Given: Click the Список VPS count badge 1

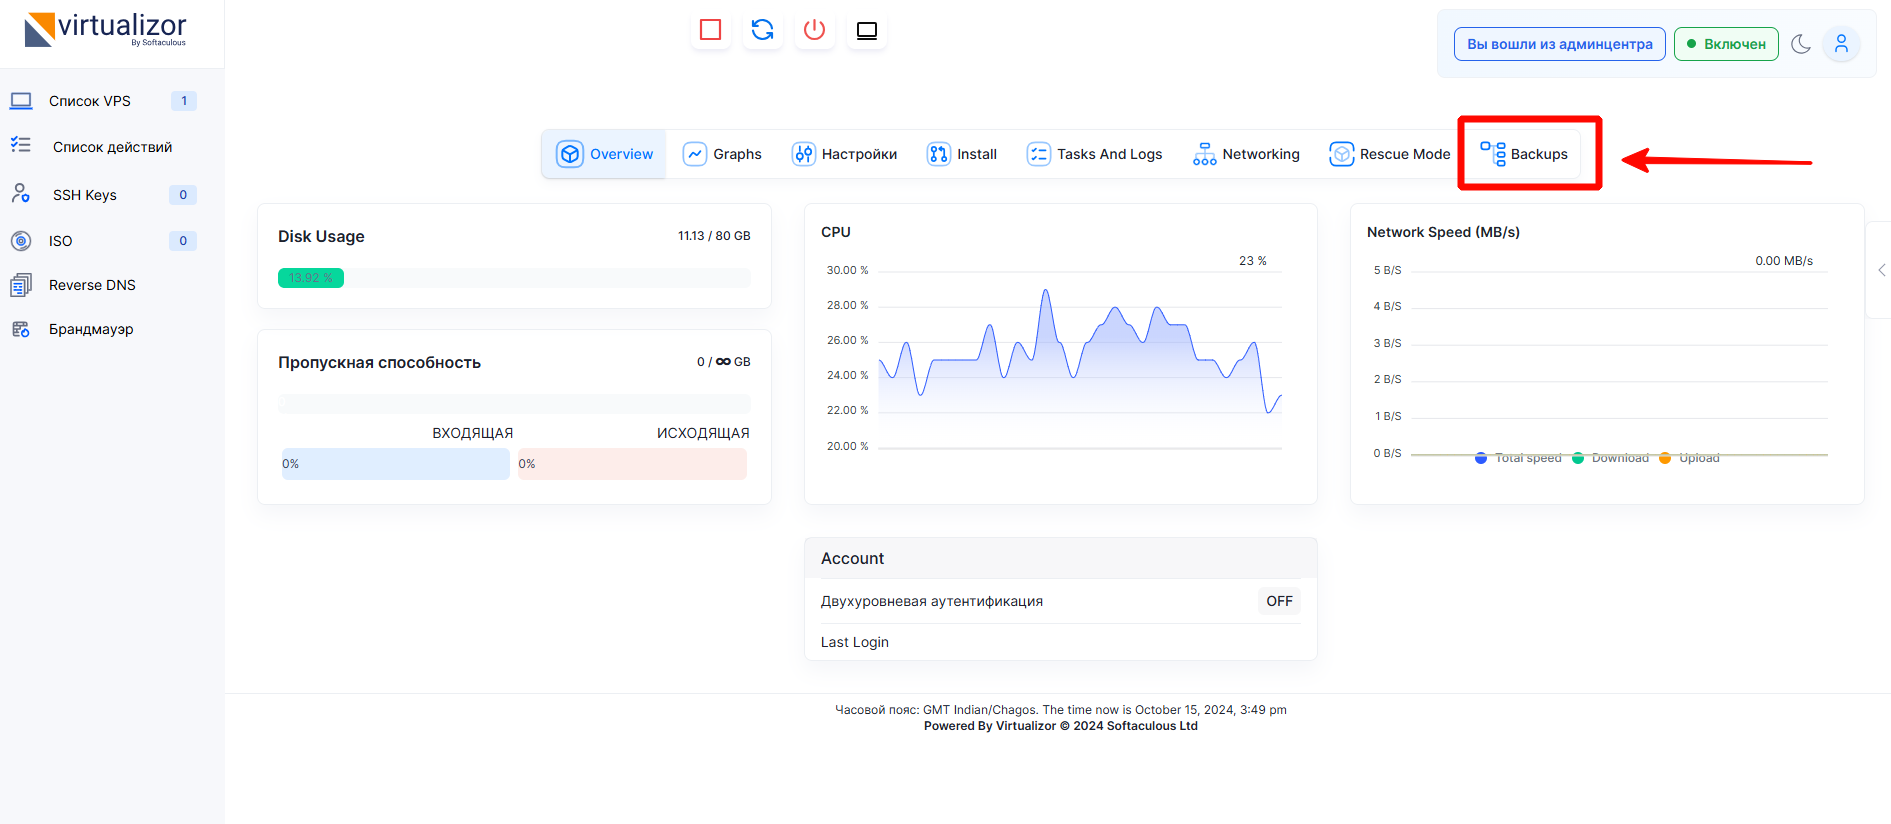Looking at the screenshot, I should (x=184, y=101).
